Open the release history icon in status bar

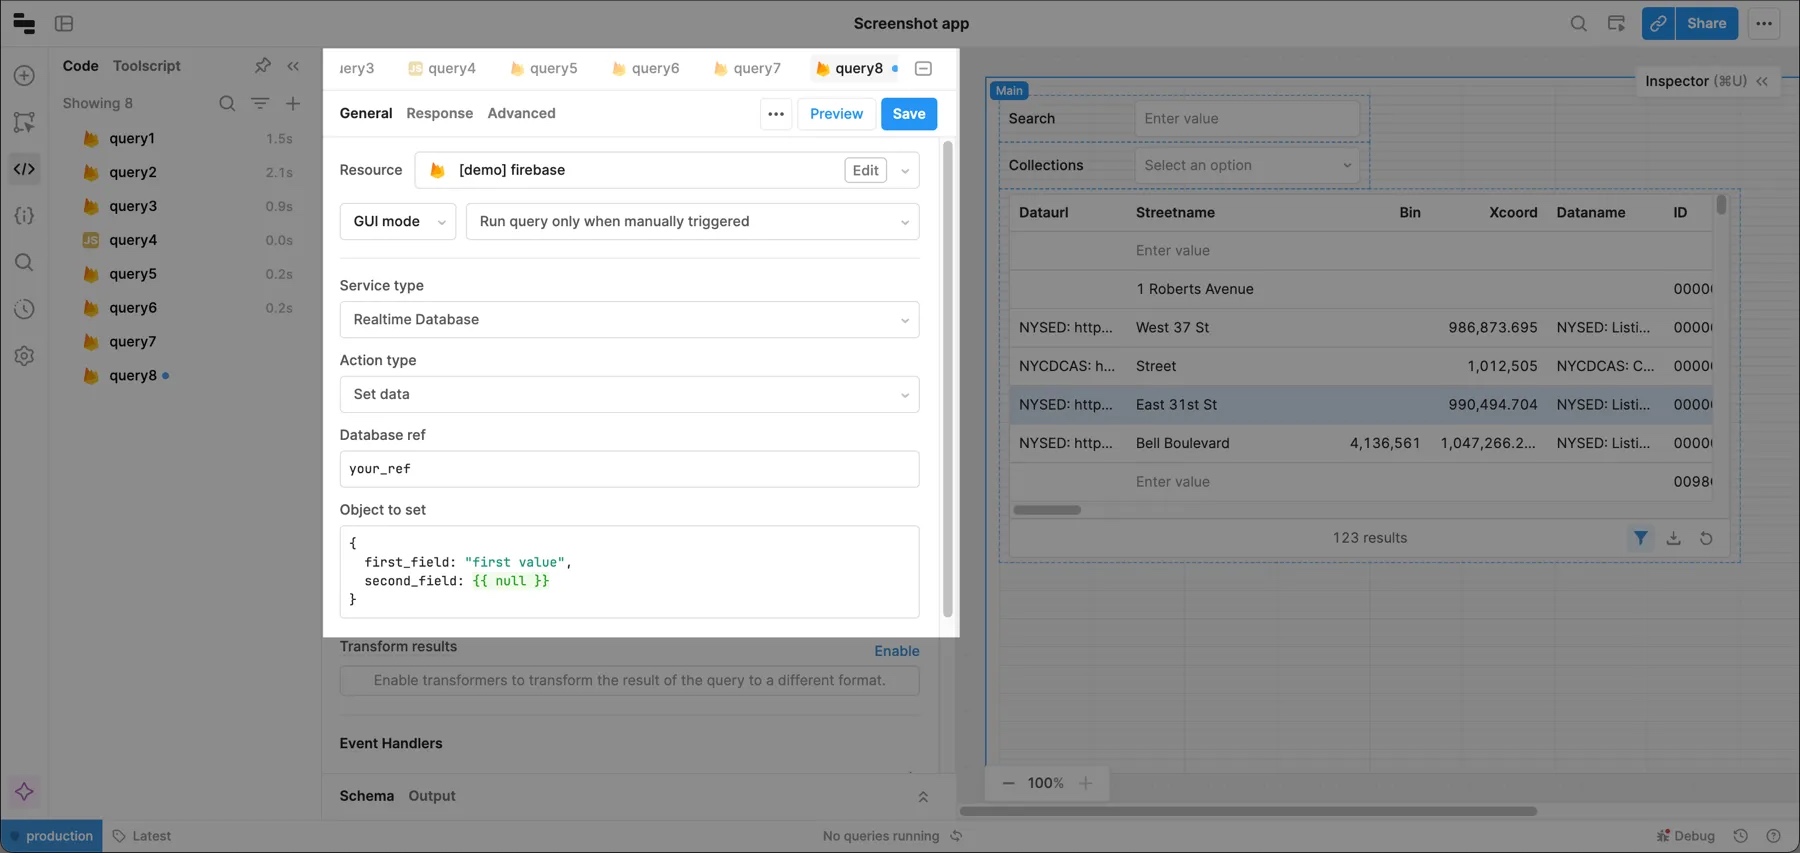[1740, 836]
